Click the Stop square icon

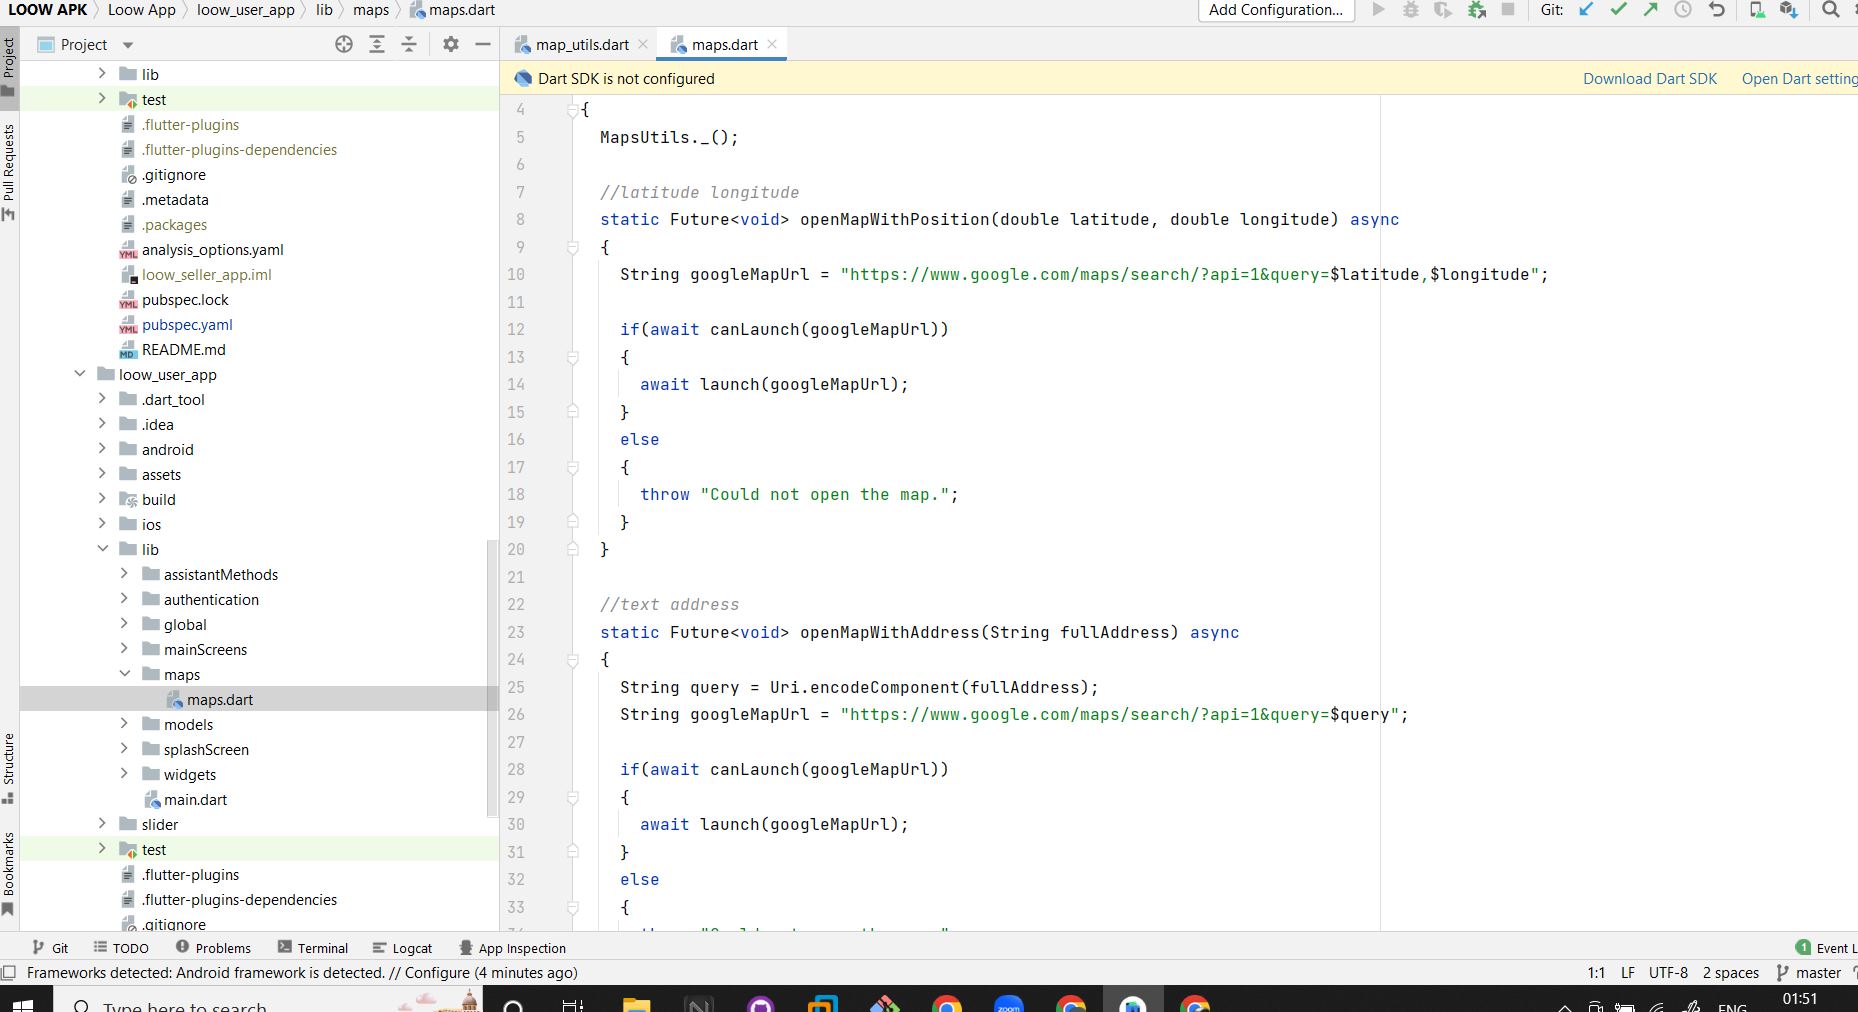pos(1508,10)
